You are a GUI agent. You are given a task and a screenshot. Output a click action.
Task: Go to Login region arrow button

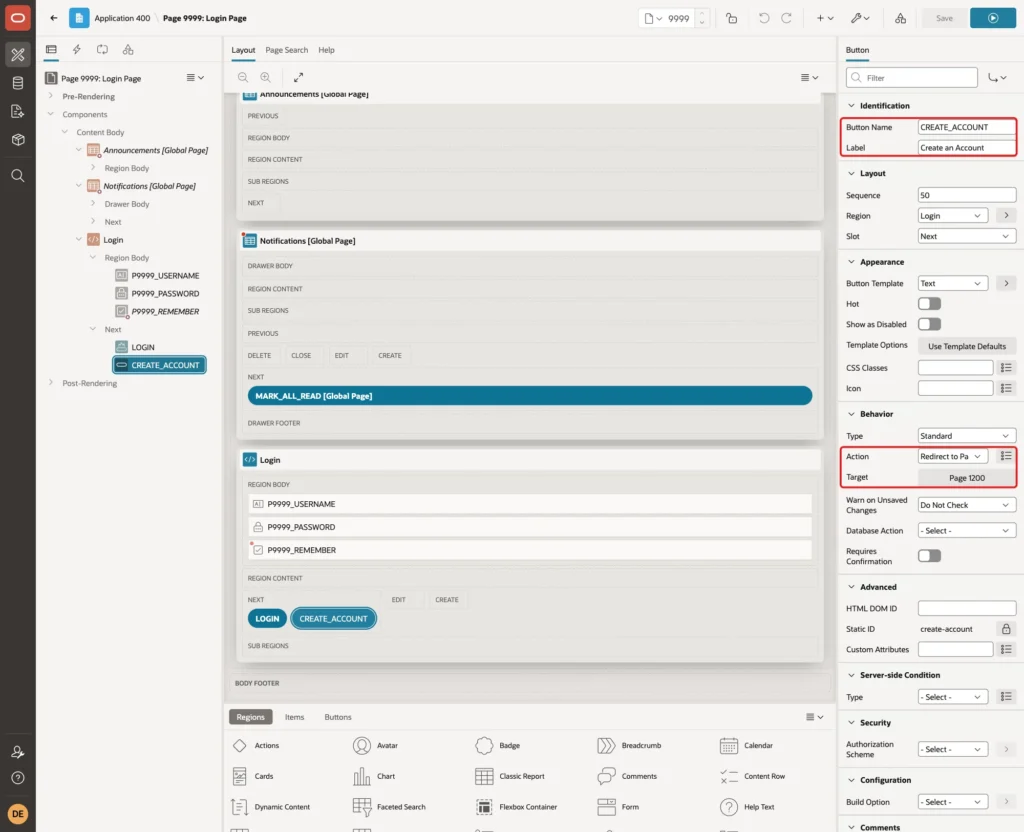(x=1006, y=216)
